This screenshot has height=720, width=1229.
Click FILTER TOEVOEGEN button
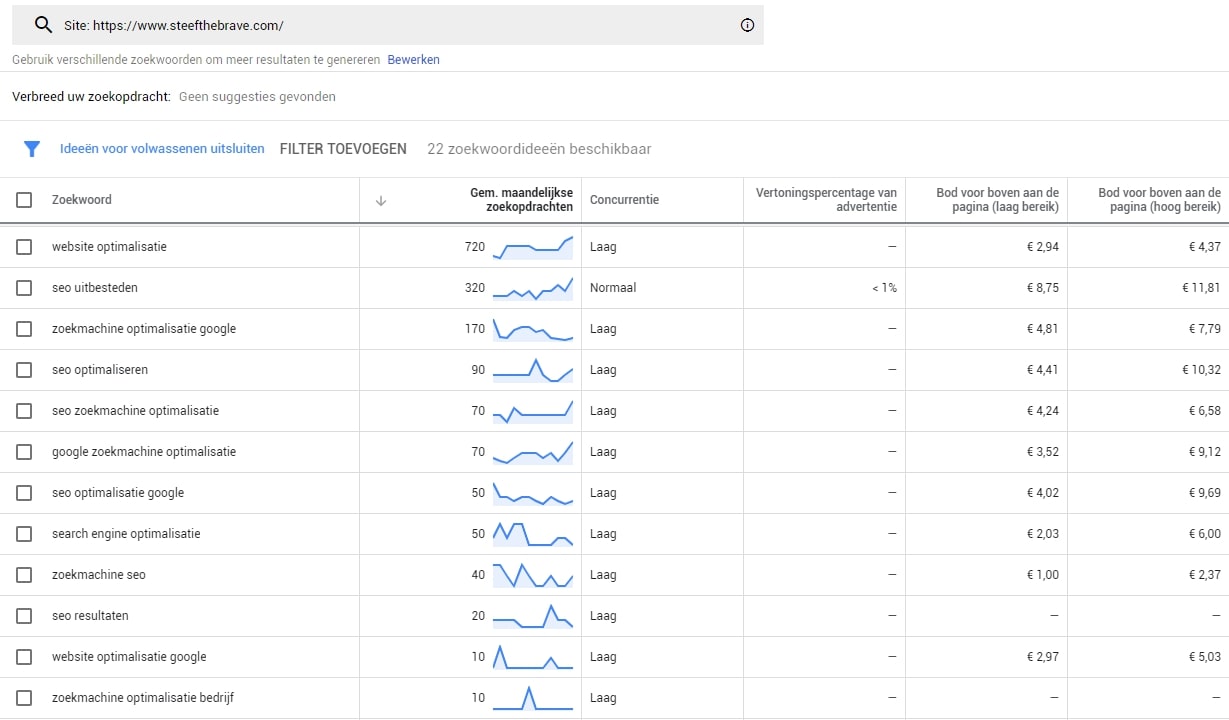click(x=343, y=149)
